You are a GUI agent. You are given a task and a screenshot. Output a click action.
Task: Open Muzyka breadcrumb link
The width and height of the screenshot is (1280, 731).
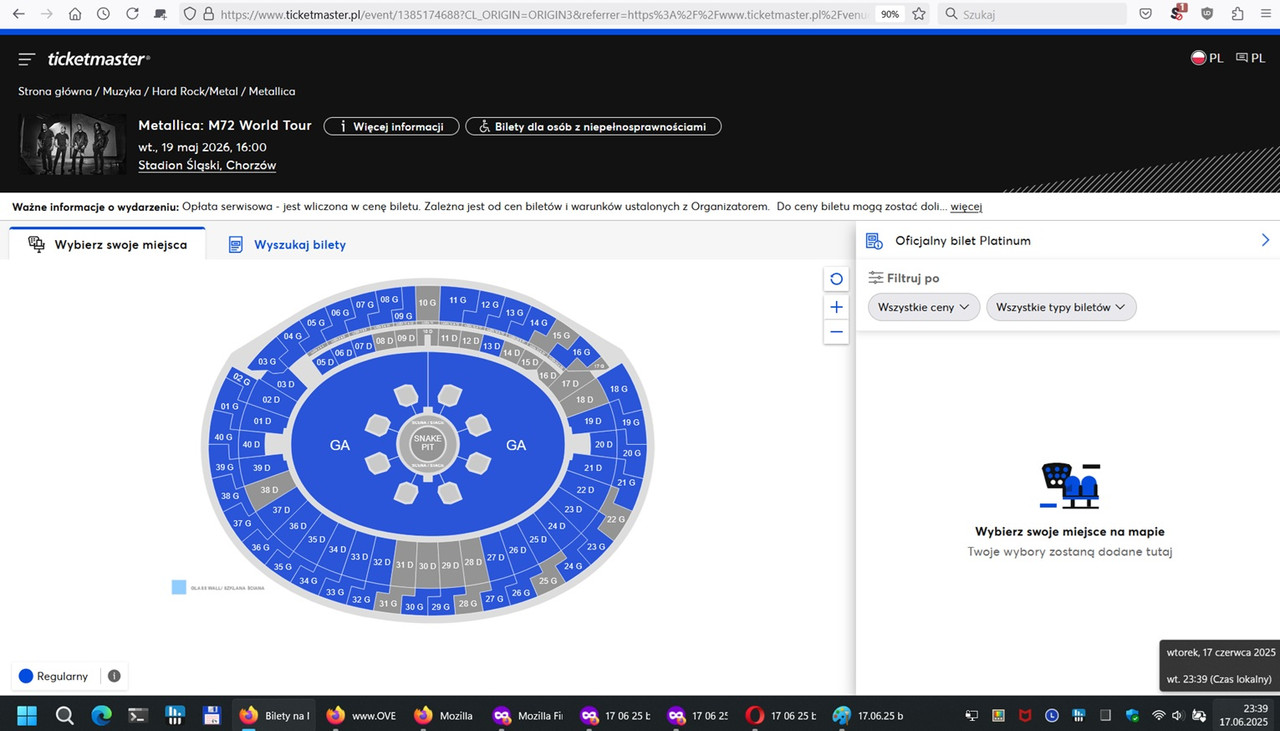122,91
